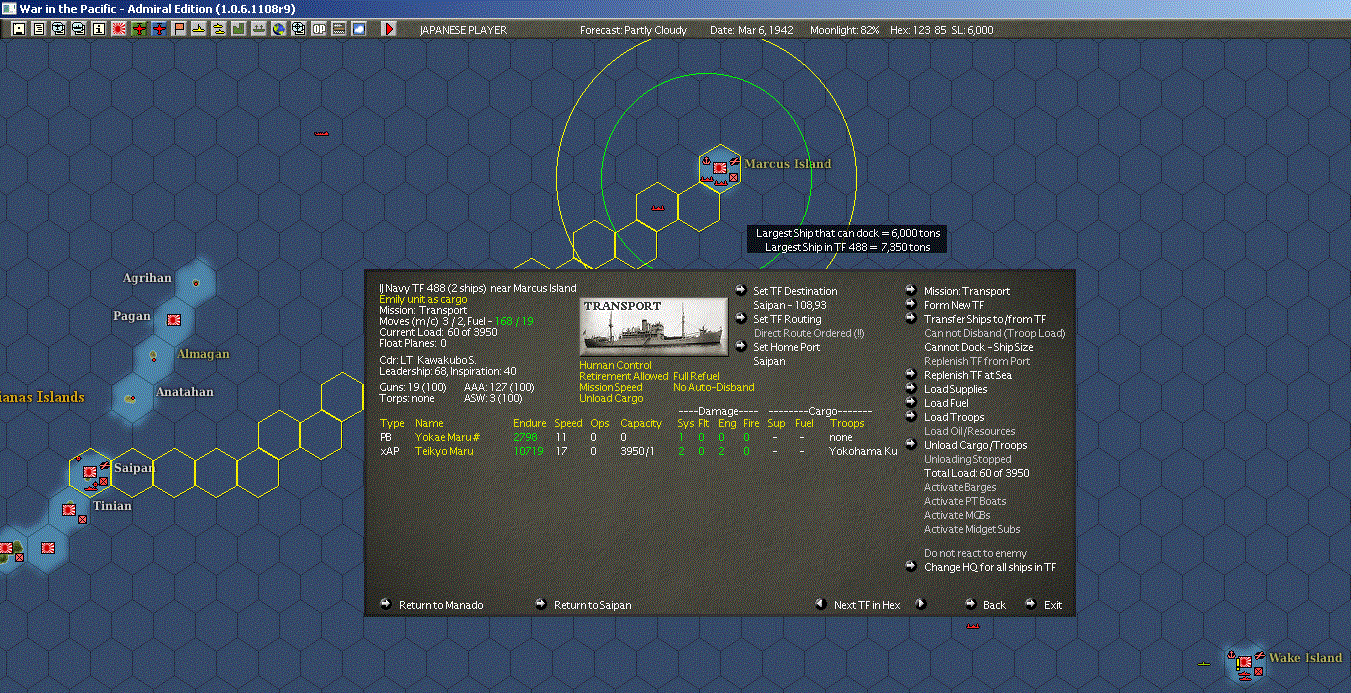
Task: Click the information 'i' toolbar icon
Action: (x=98, y=29)
